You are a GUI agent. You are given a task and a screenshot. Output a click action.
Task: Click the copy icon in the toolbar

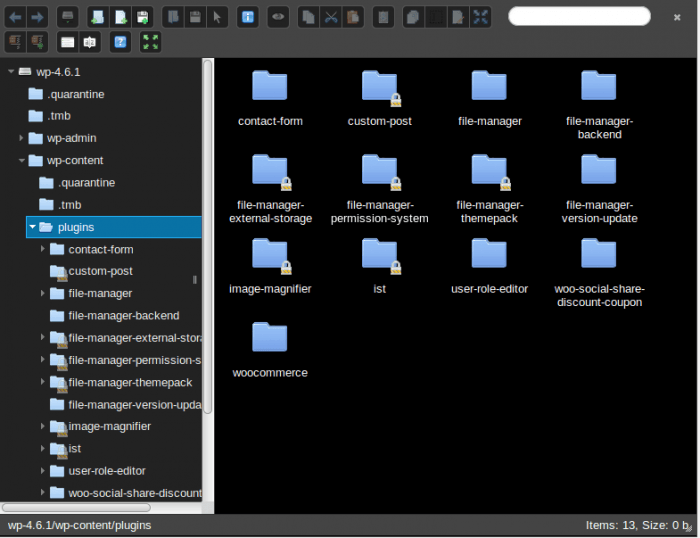(x=308, y=17)
